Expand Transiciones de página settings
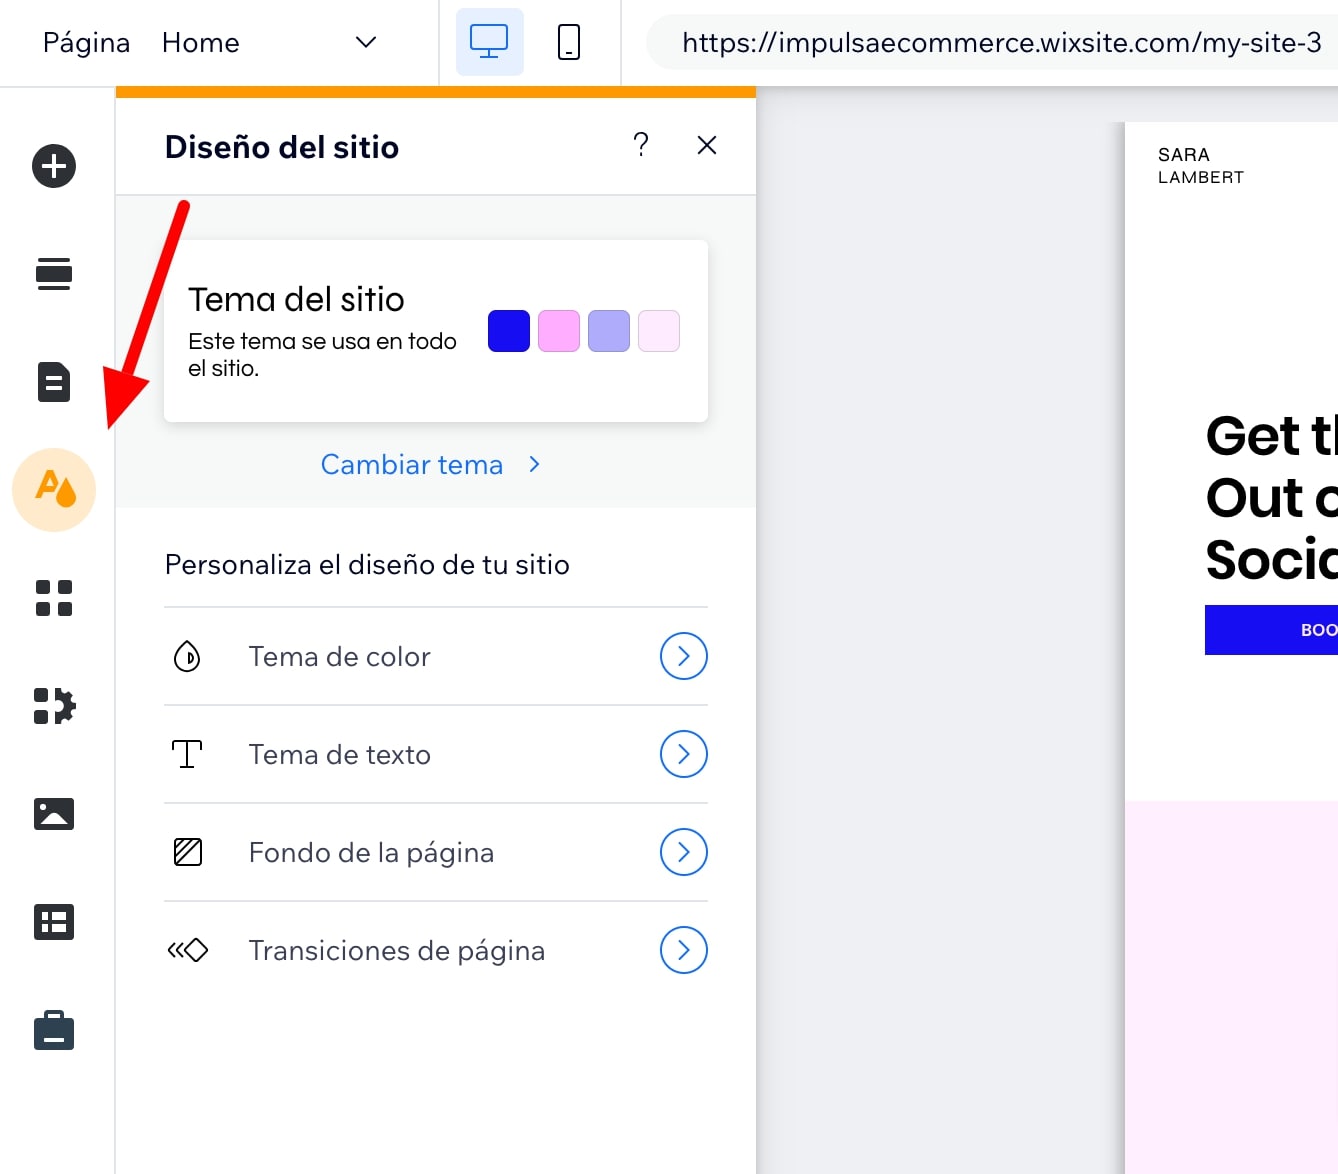Image resolution: width=1338 pixels, height=1174 pixels. [683, 950]
